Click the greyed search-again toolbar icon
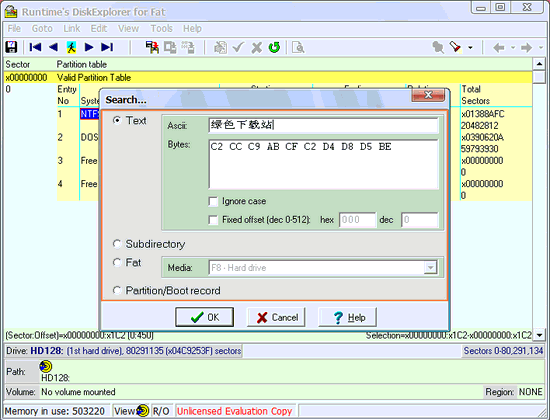 pos(438,47)
